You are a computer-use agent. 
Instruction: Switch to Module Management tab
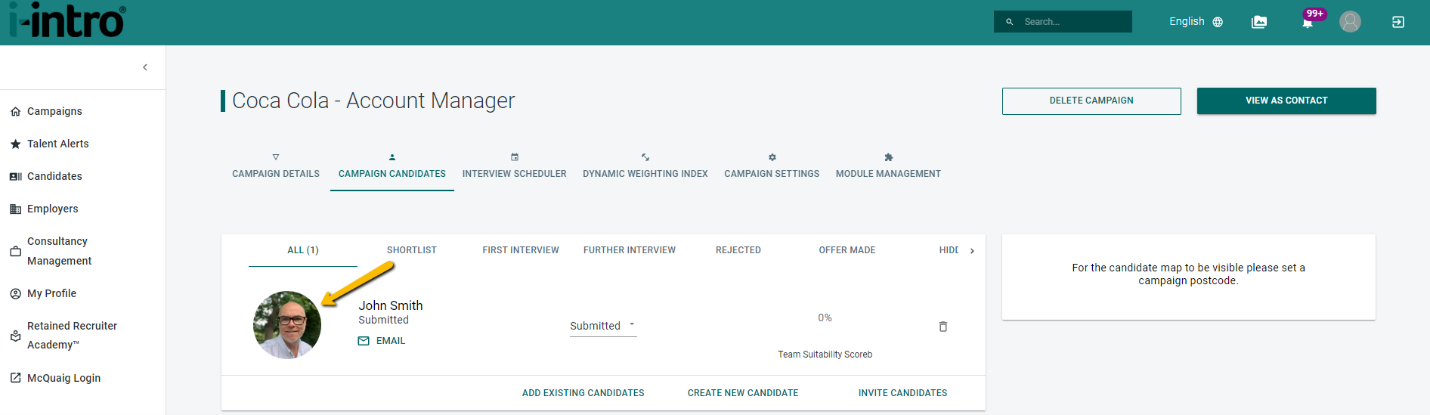888,166
